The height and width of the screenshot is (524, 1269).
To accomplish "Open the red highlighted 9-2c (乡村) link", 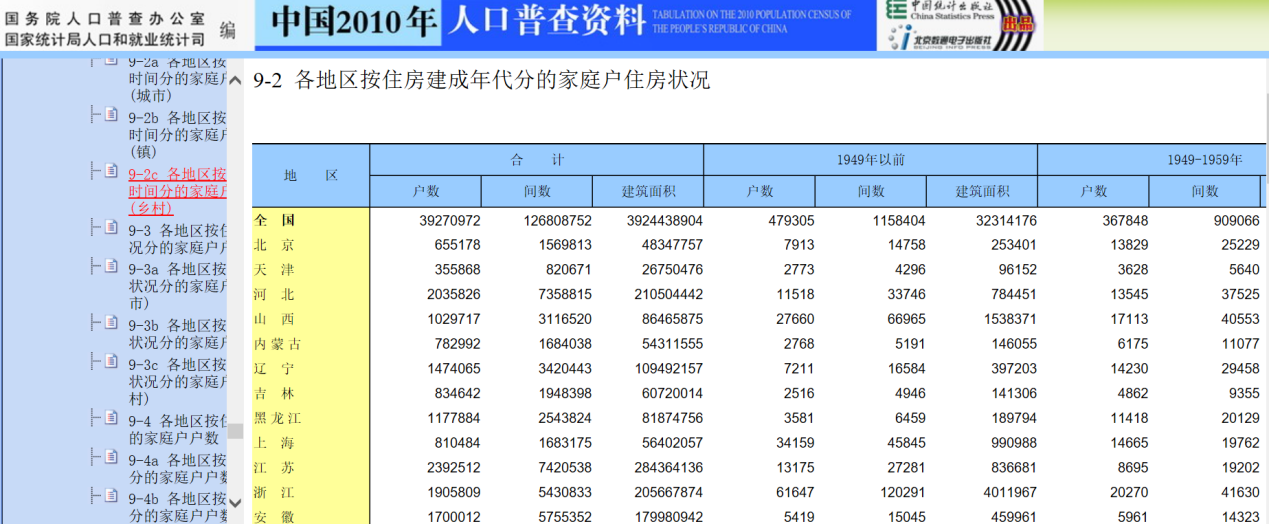I will [x=177, y=190].
